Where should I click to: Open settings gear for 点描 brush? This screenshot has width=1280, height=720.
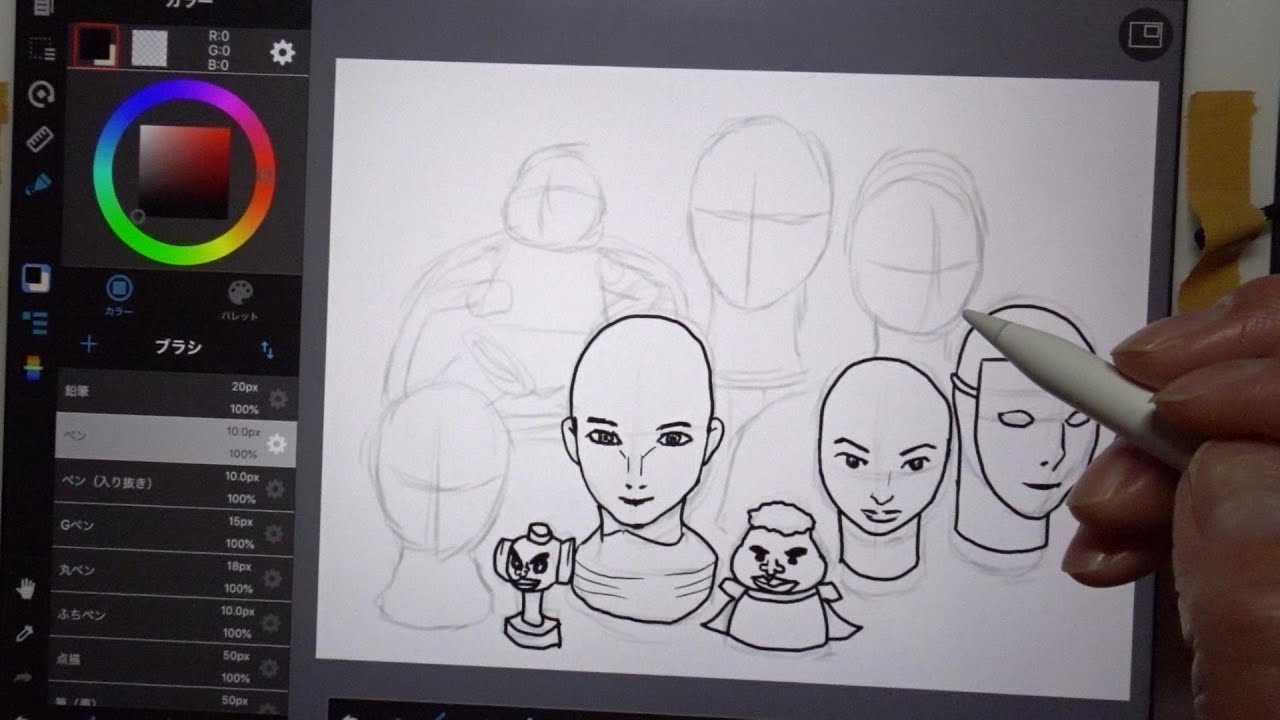269,668
